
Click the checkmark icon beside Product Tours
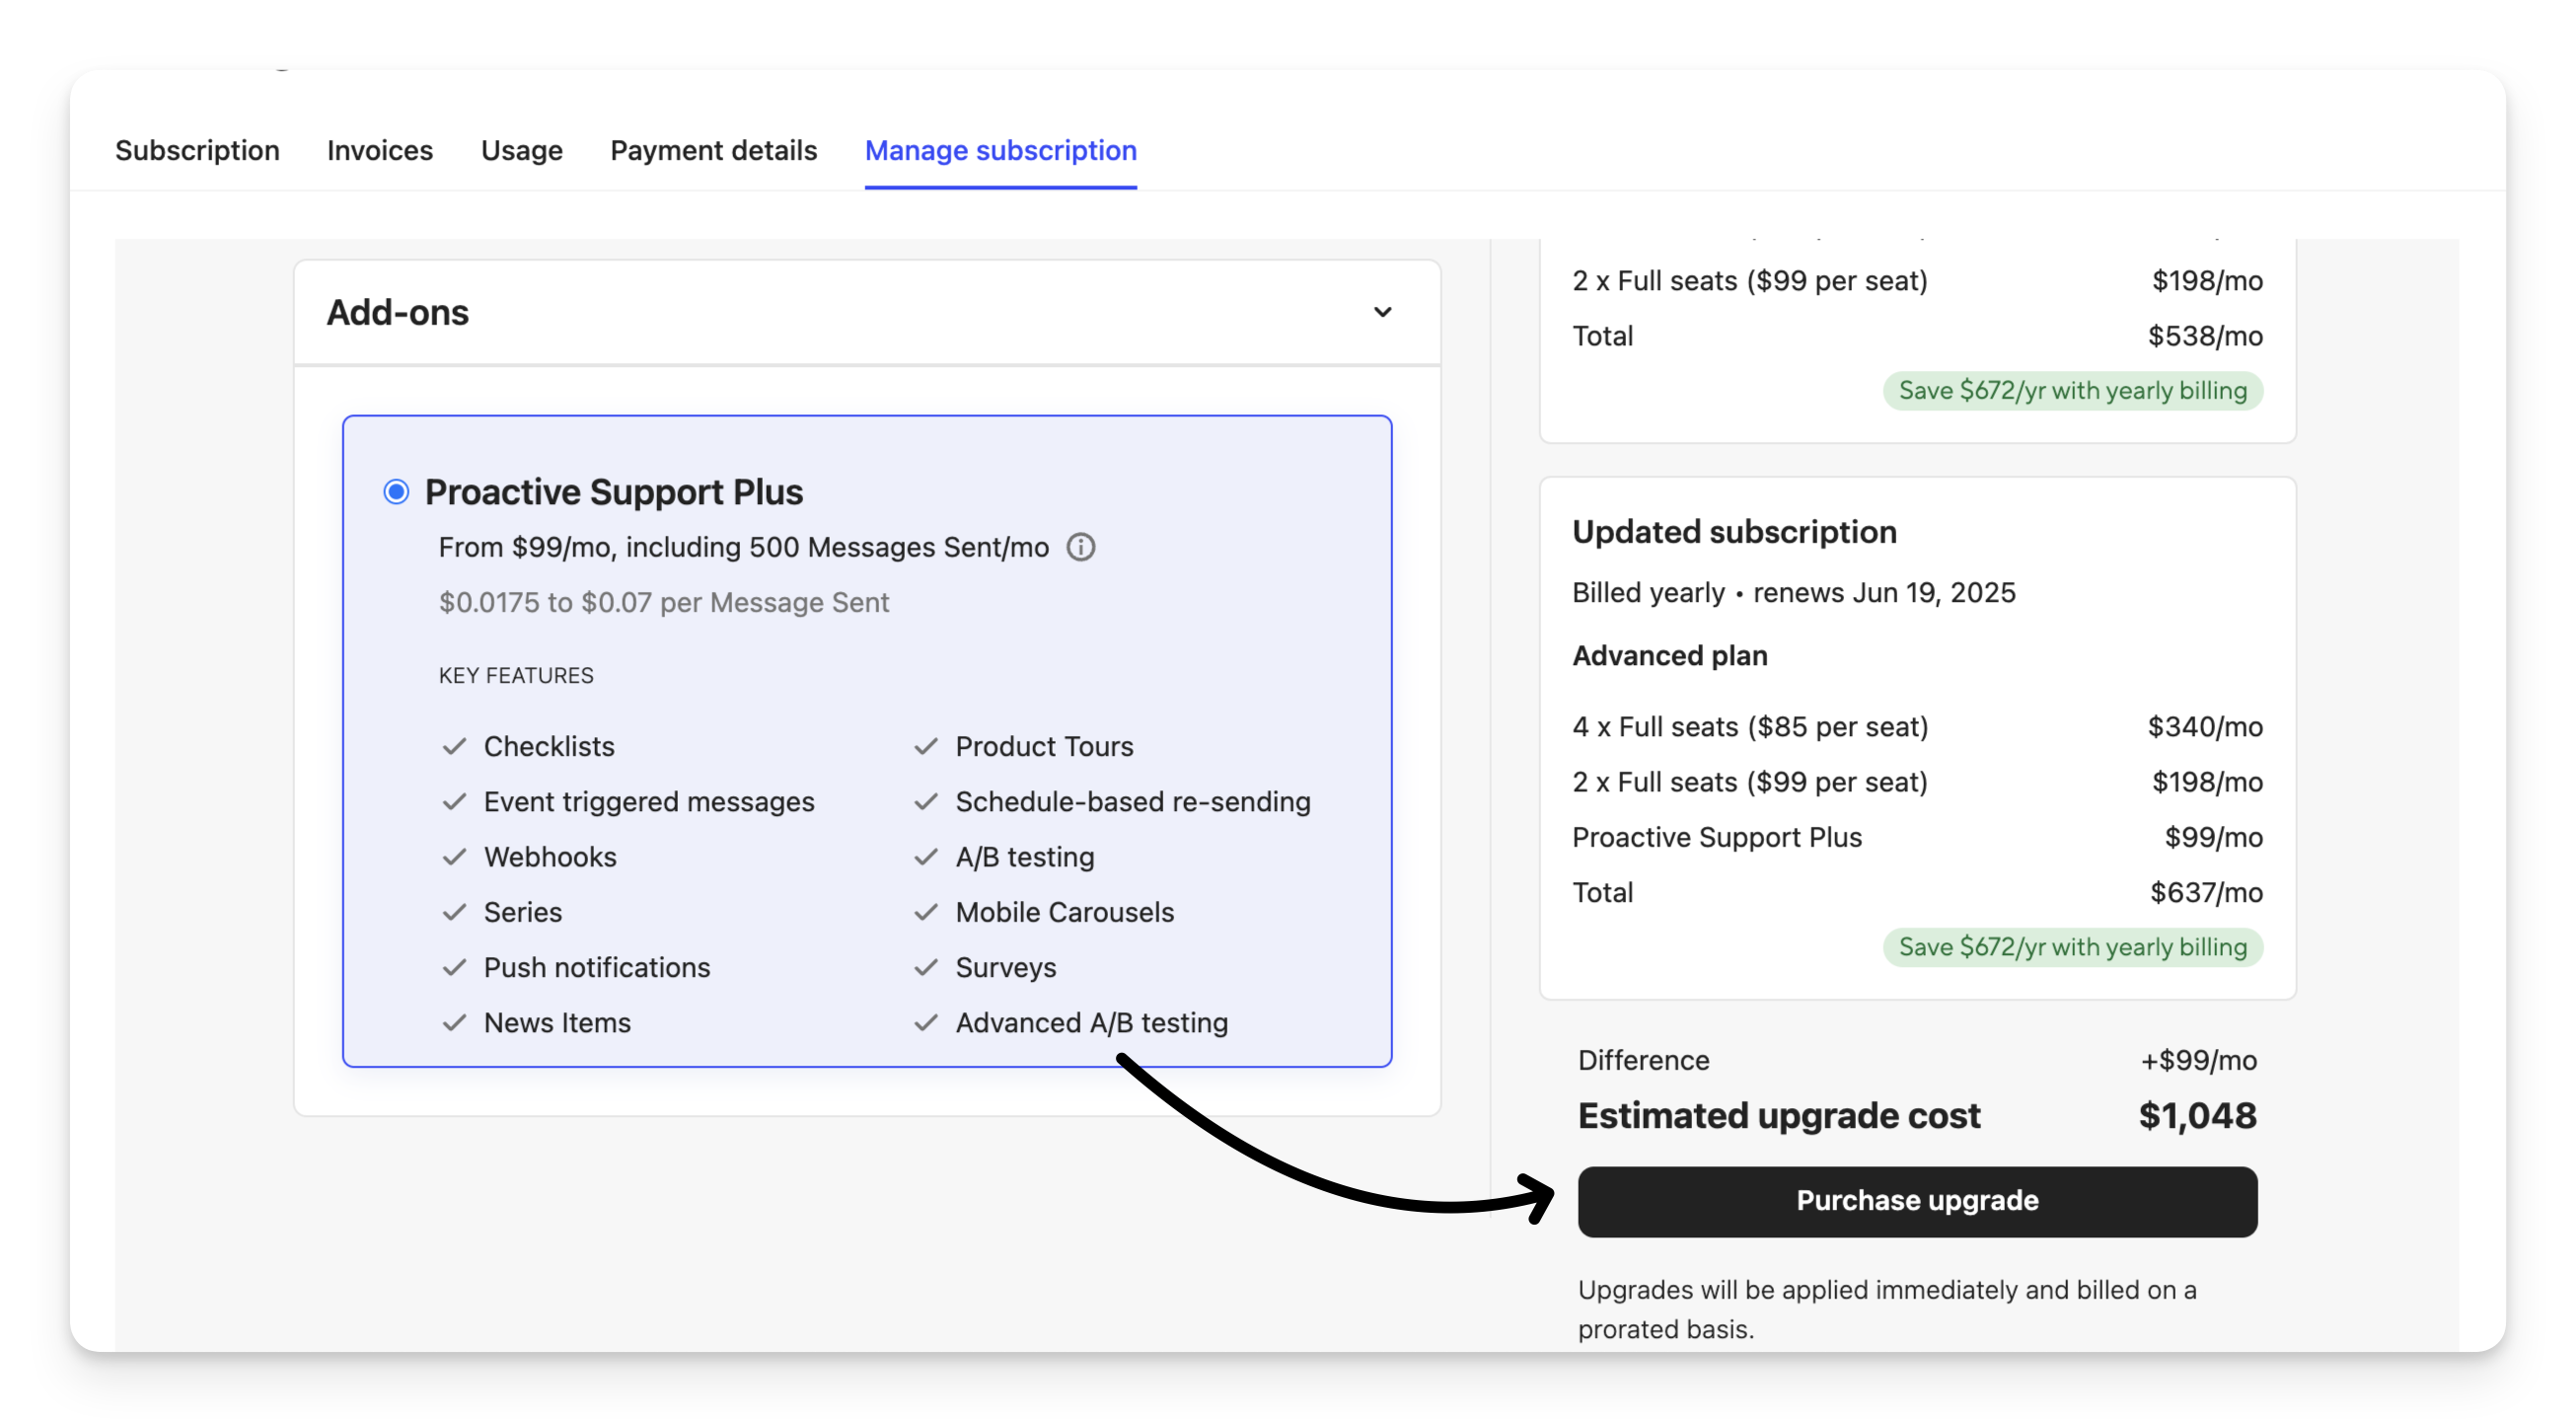[926, 747]
